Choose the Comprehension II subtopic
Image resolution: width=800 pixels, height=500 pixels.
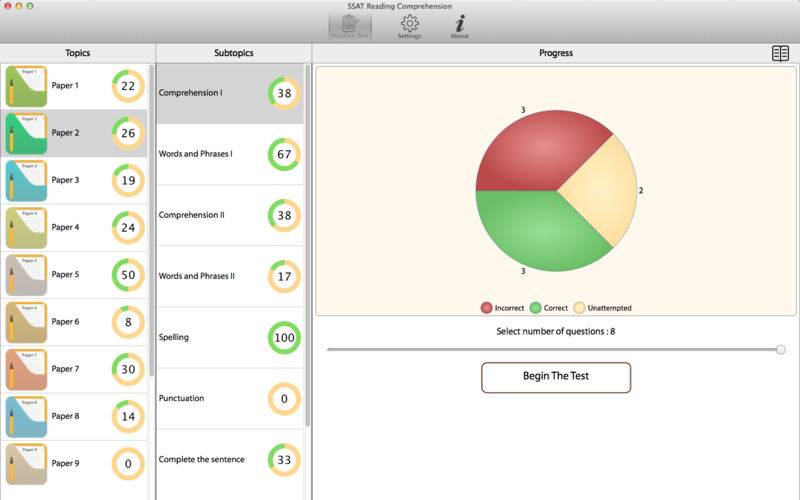pos(230,215)
